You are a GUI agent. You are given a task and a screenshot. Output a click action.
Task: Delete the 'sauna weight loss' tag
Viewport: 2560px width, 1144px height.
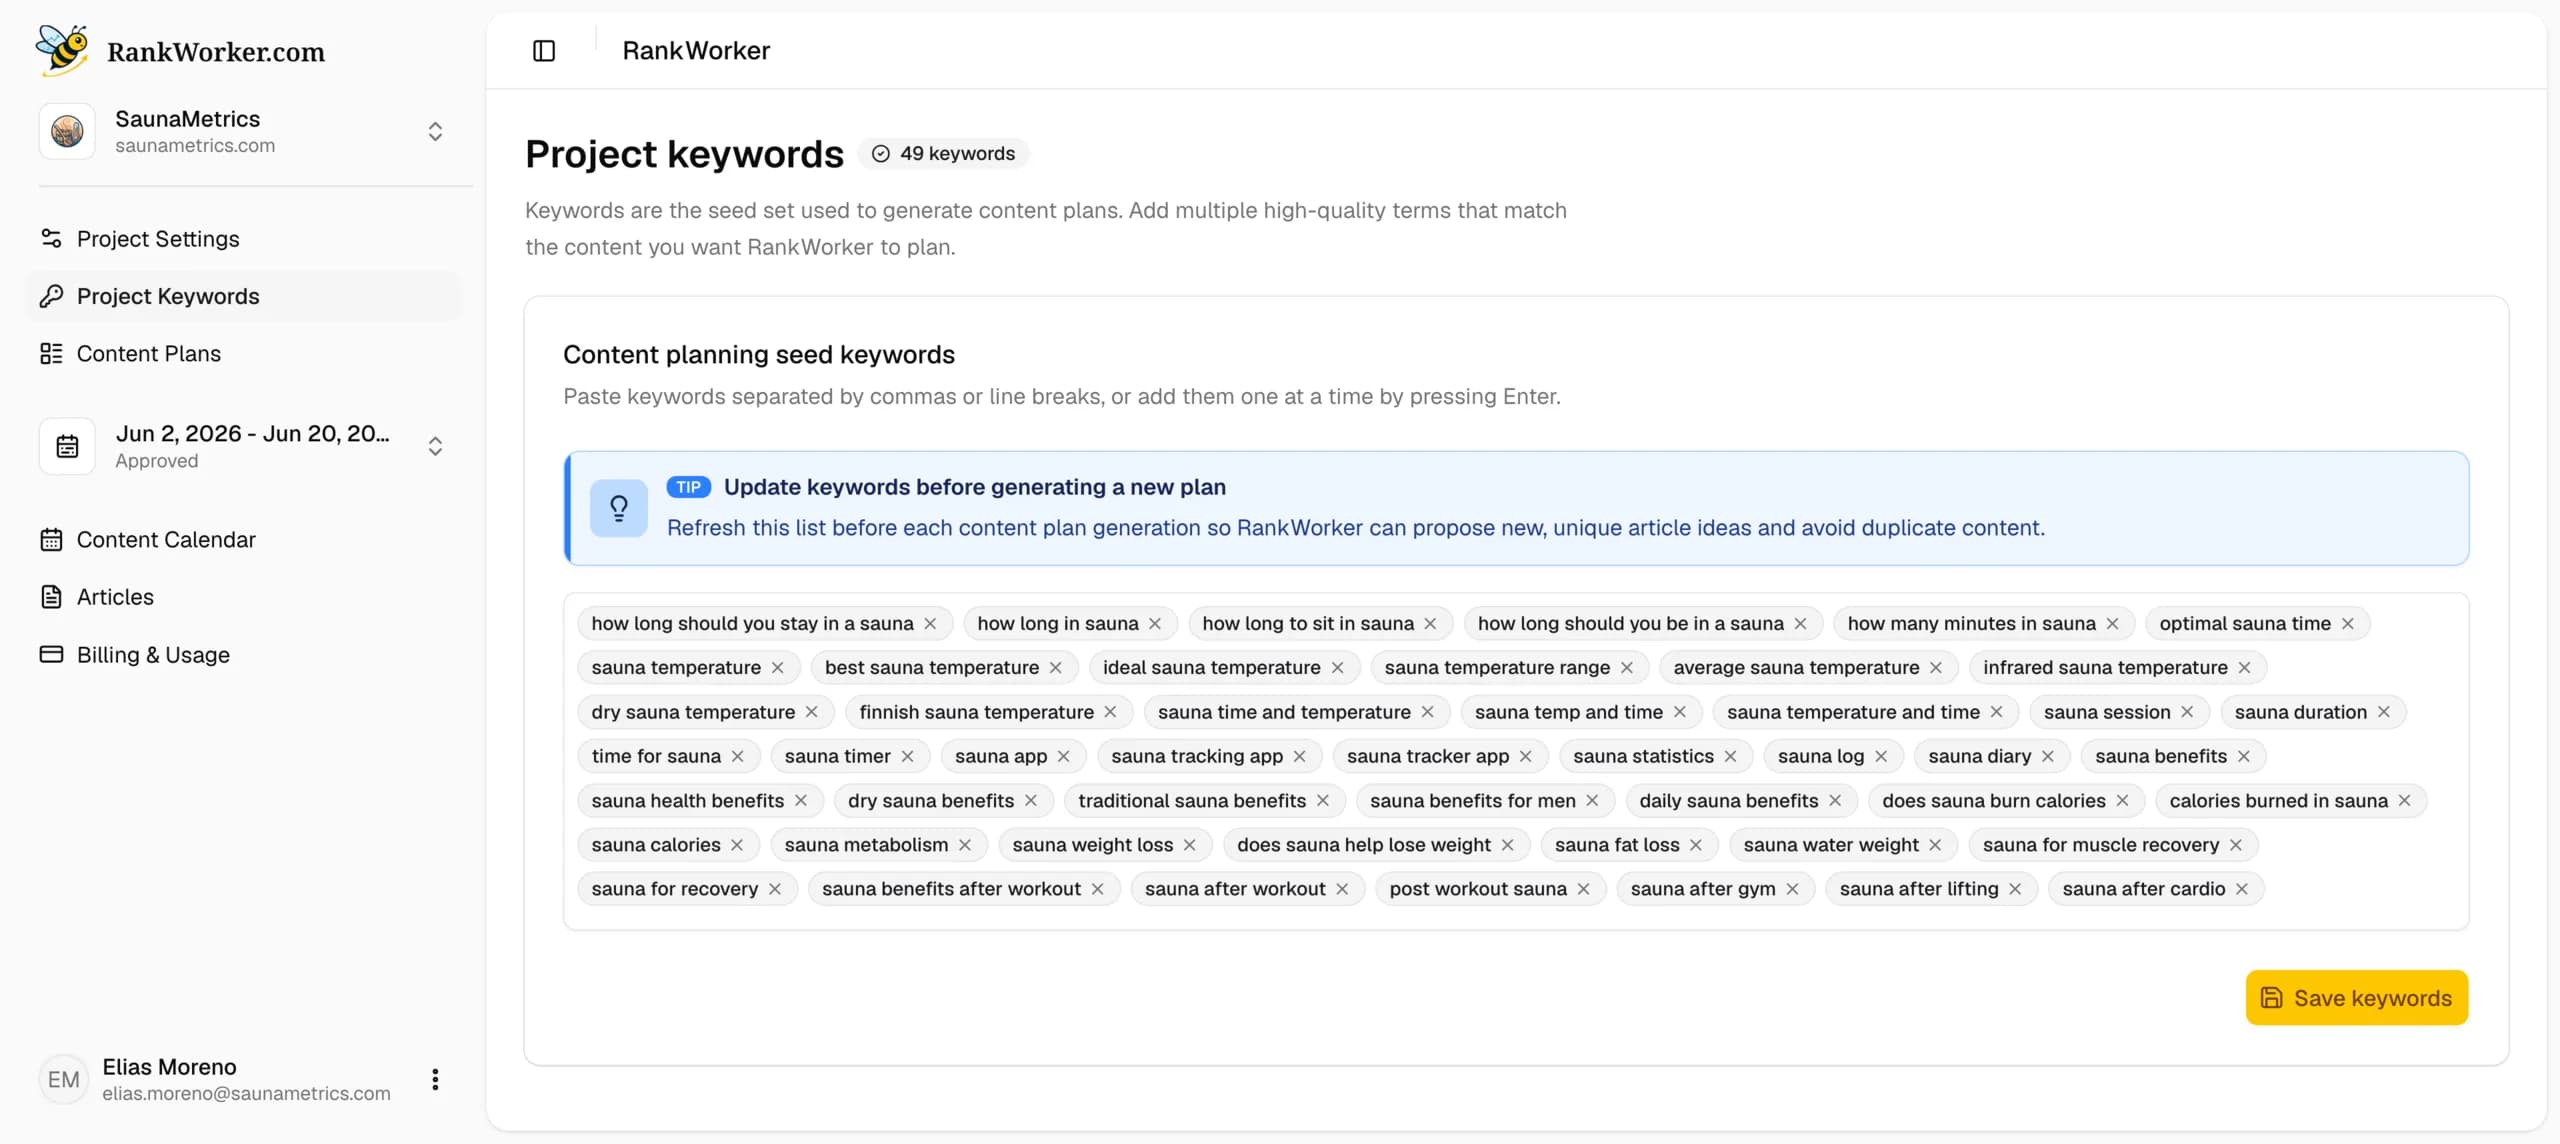(1189, 845)
